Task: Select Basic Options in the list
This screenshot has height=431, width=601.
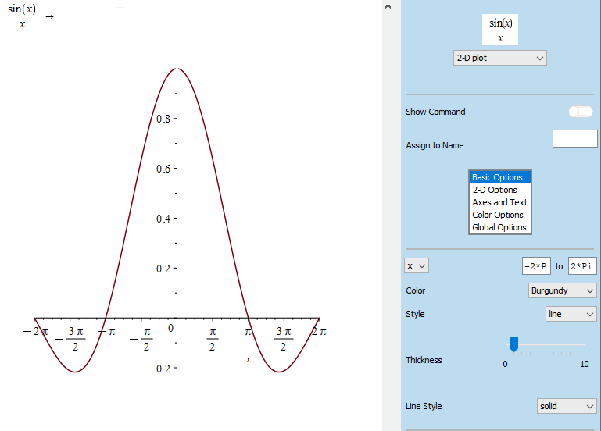Action: pyautogui.click(x=501, y=176)
